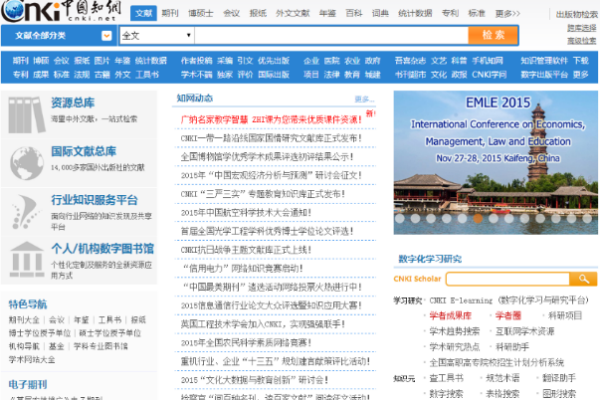Screen dimensions: 600x400
Task: Click 行业知识服务平台 heading
Action: pyautogui.click(x=94, y=200)
